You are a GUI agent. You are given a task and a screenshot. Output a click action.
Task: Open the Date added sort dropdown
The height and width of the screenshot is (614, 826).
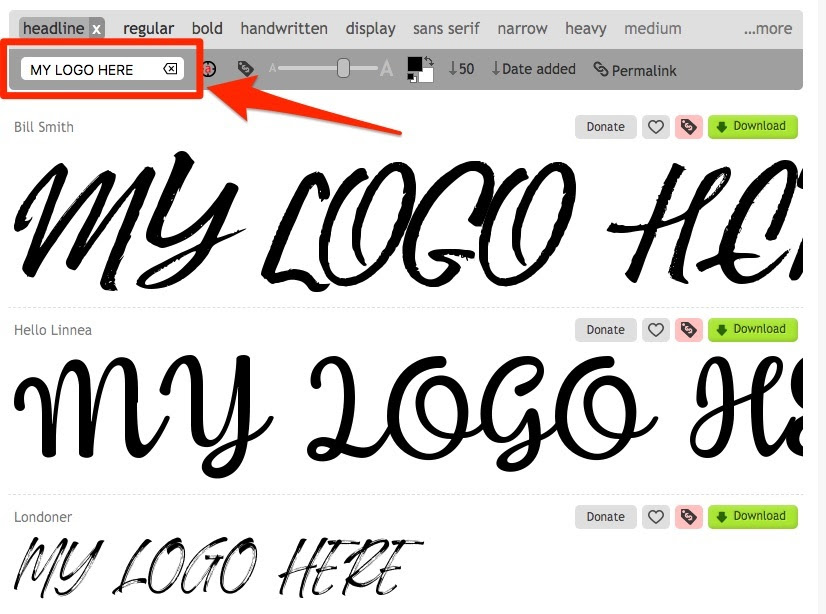533,69
